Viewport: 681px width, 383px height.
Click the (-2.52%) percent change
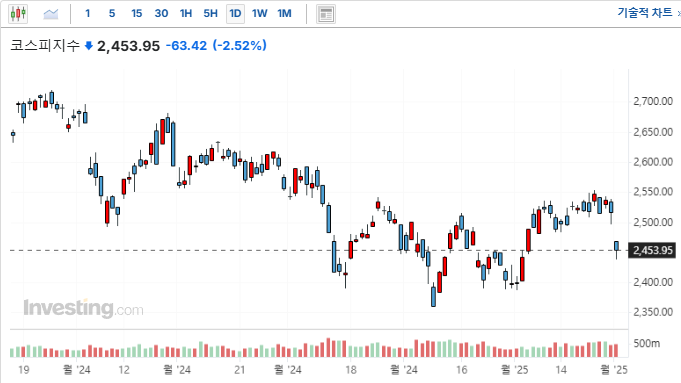[240, 45]
